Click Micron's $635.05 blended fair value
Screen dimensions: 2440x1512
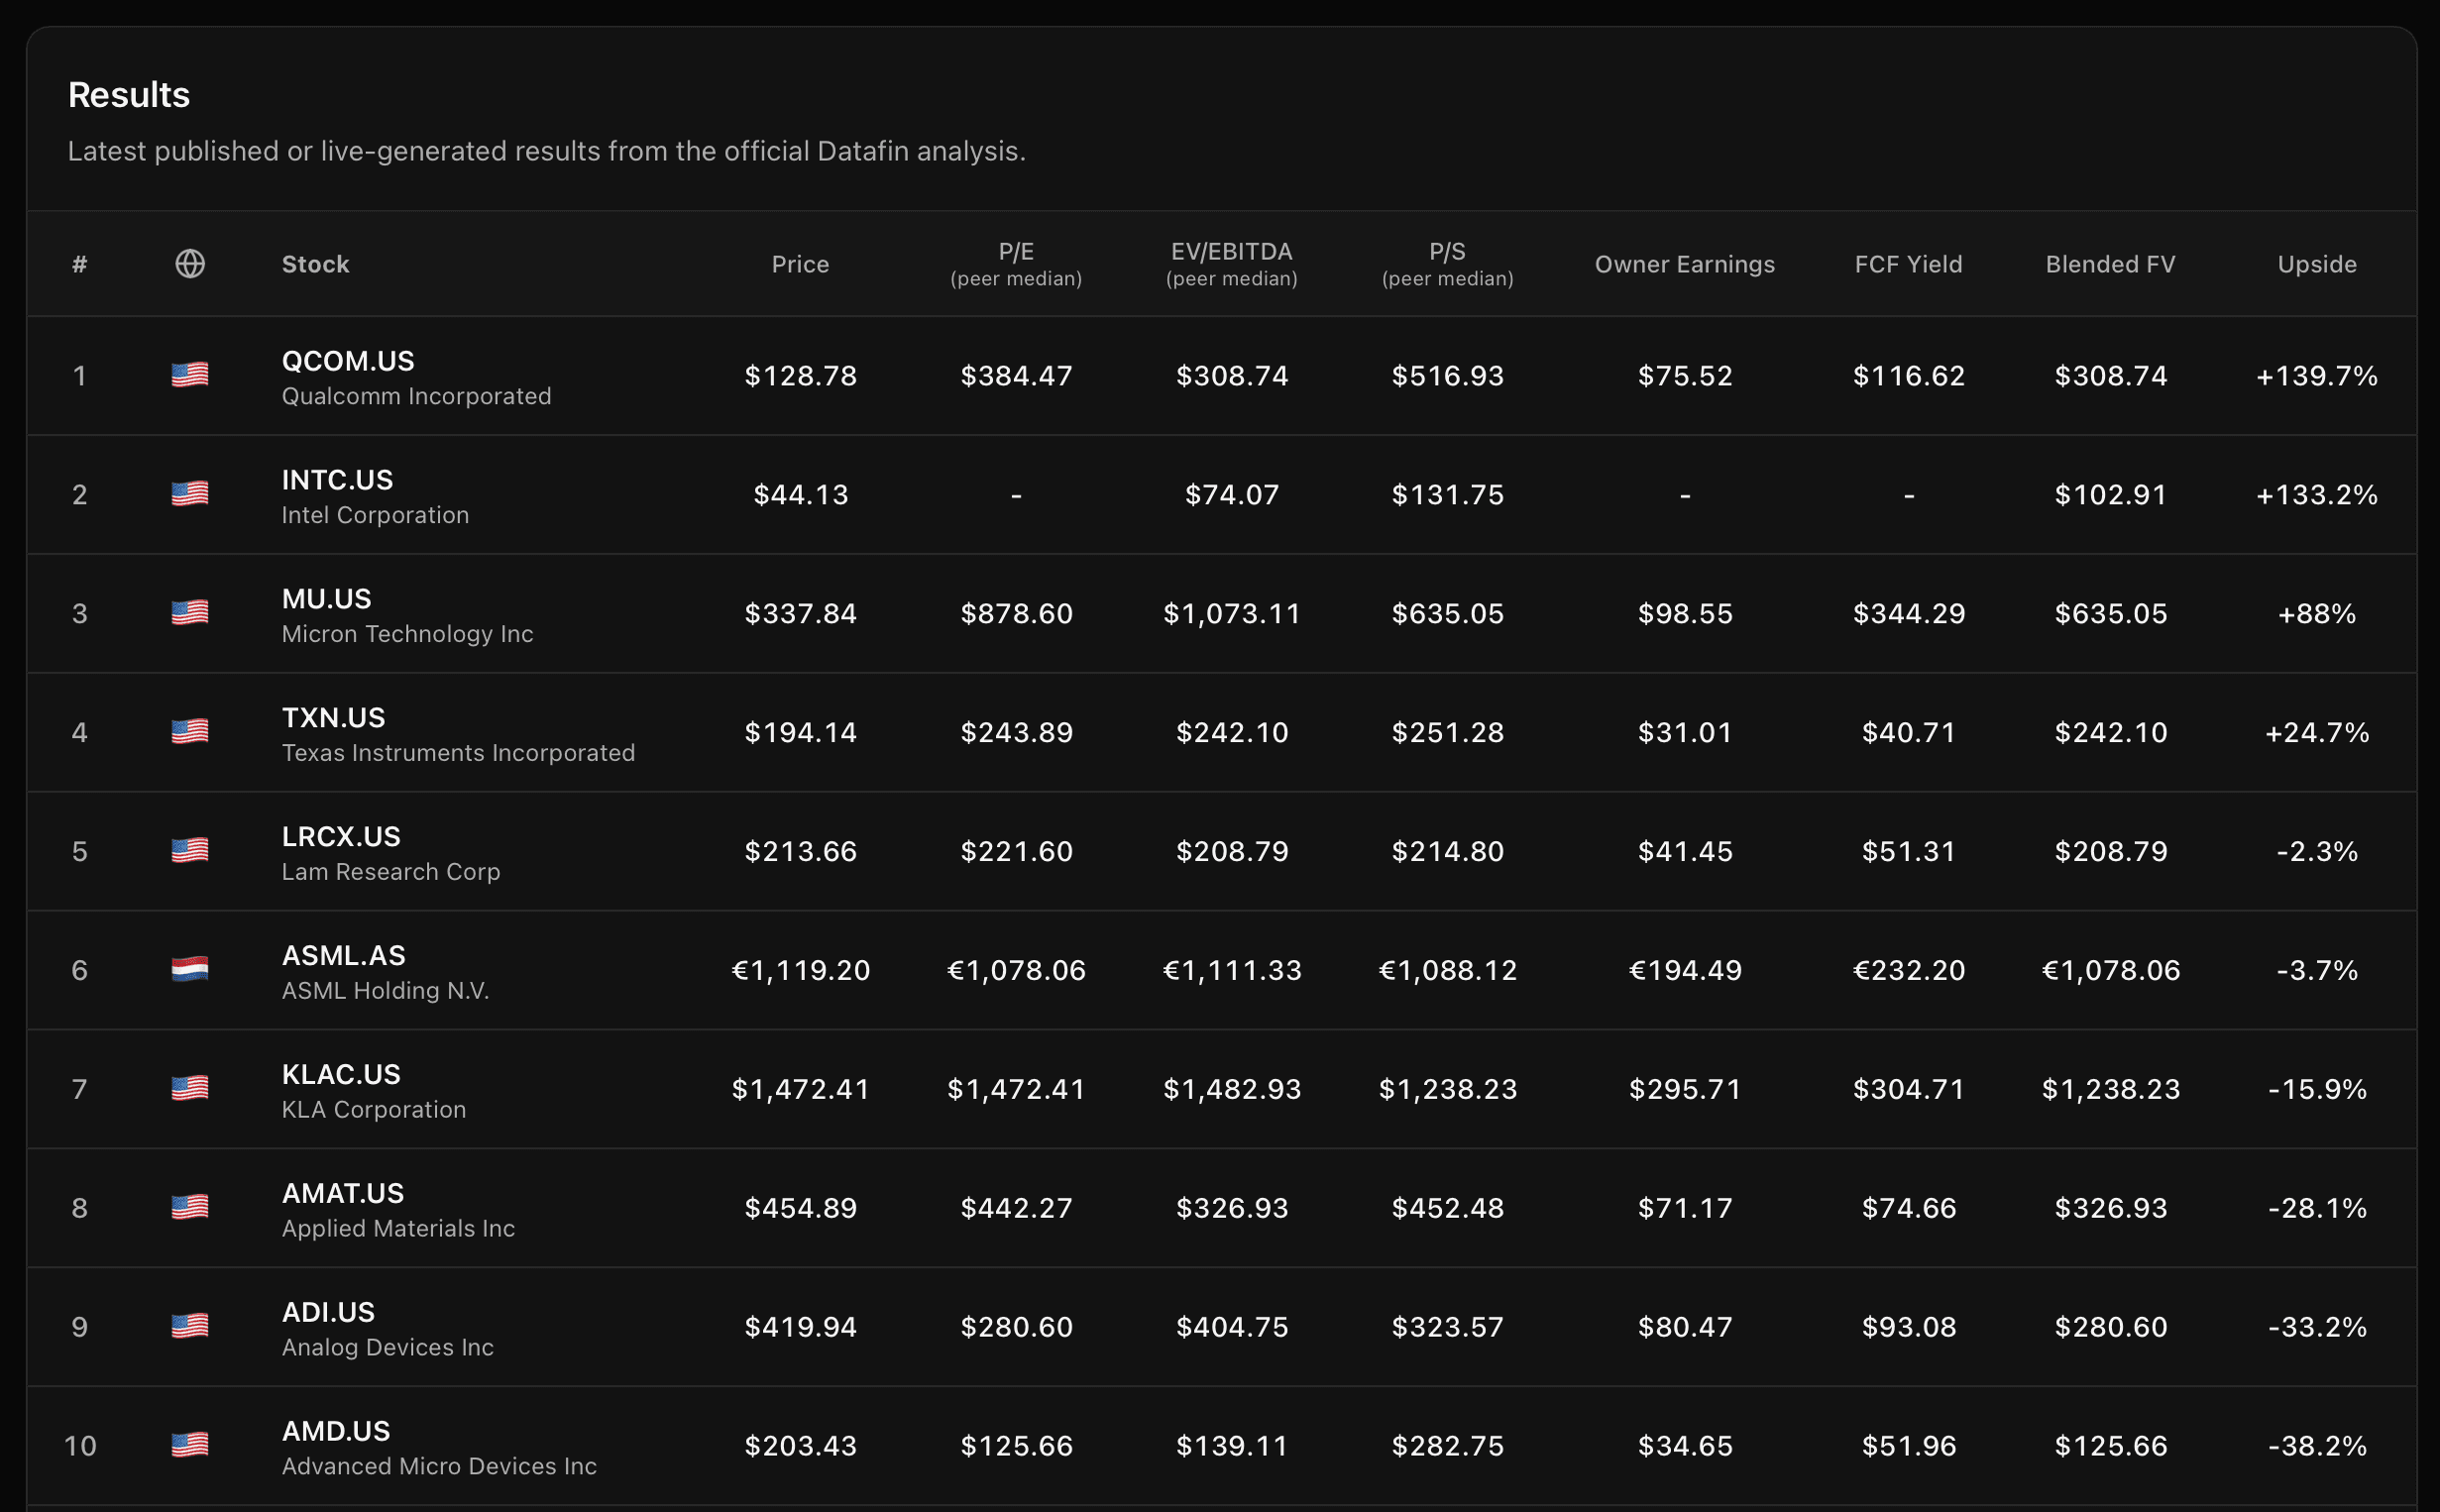coord(2110,614)
